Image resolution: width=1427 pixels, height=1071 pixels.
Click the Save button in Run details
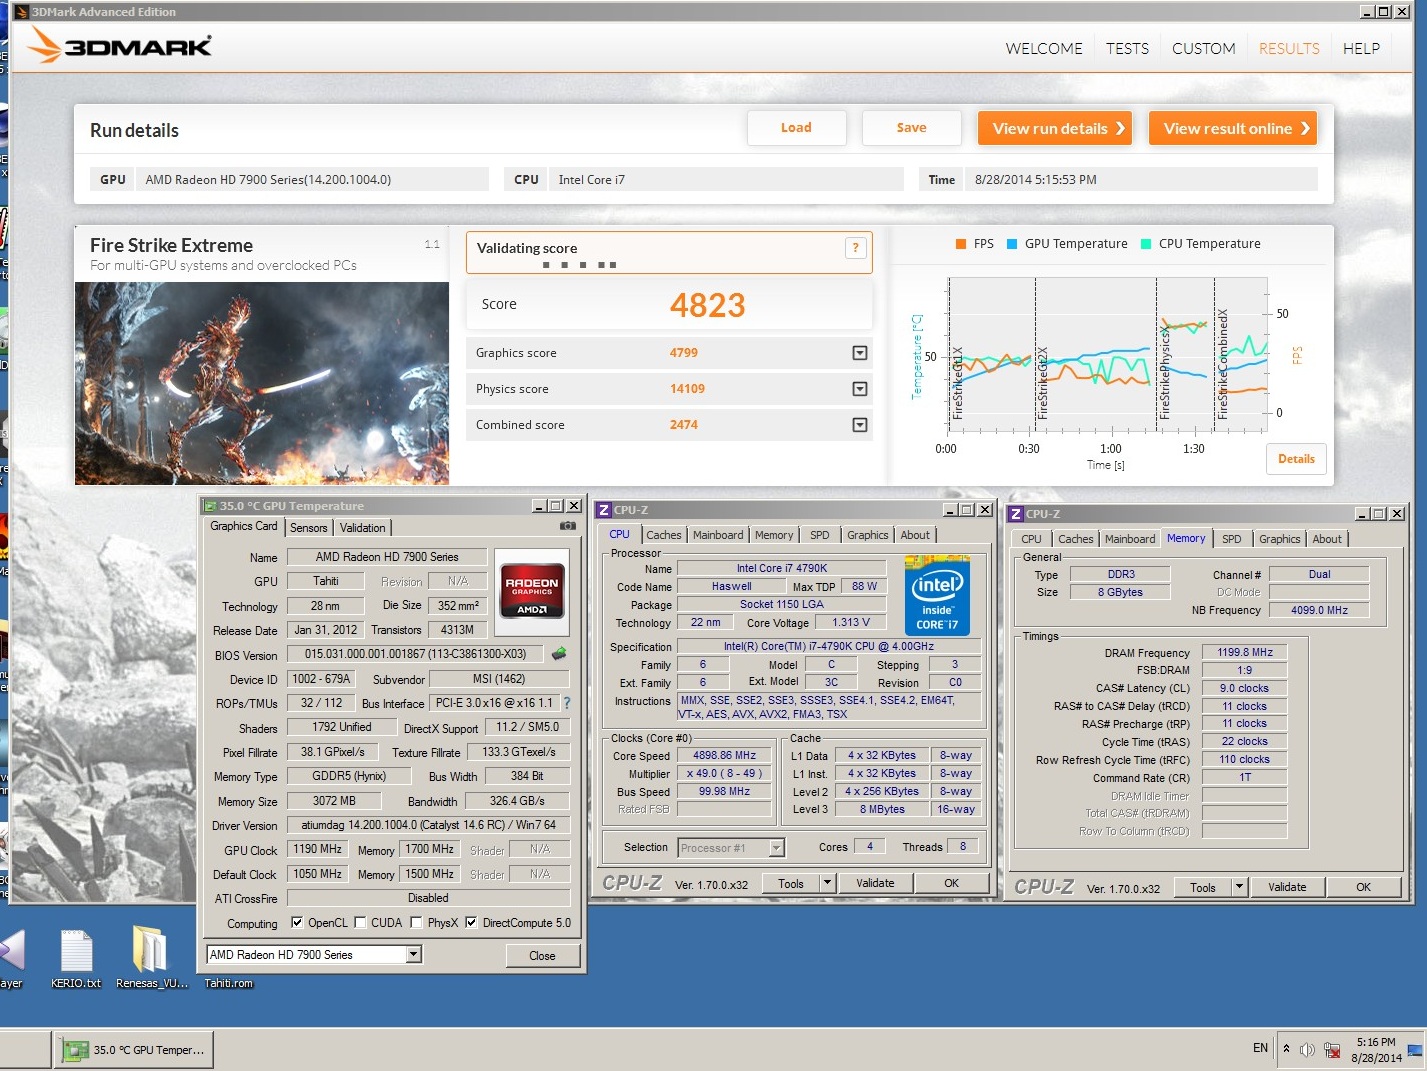point(911,128)
